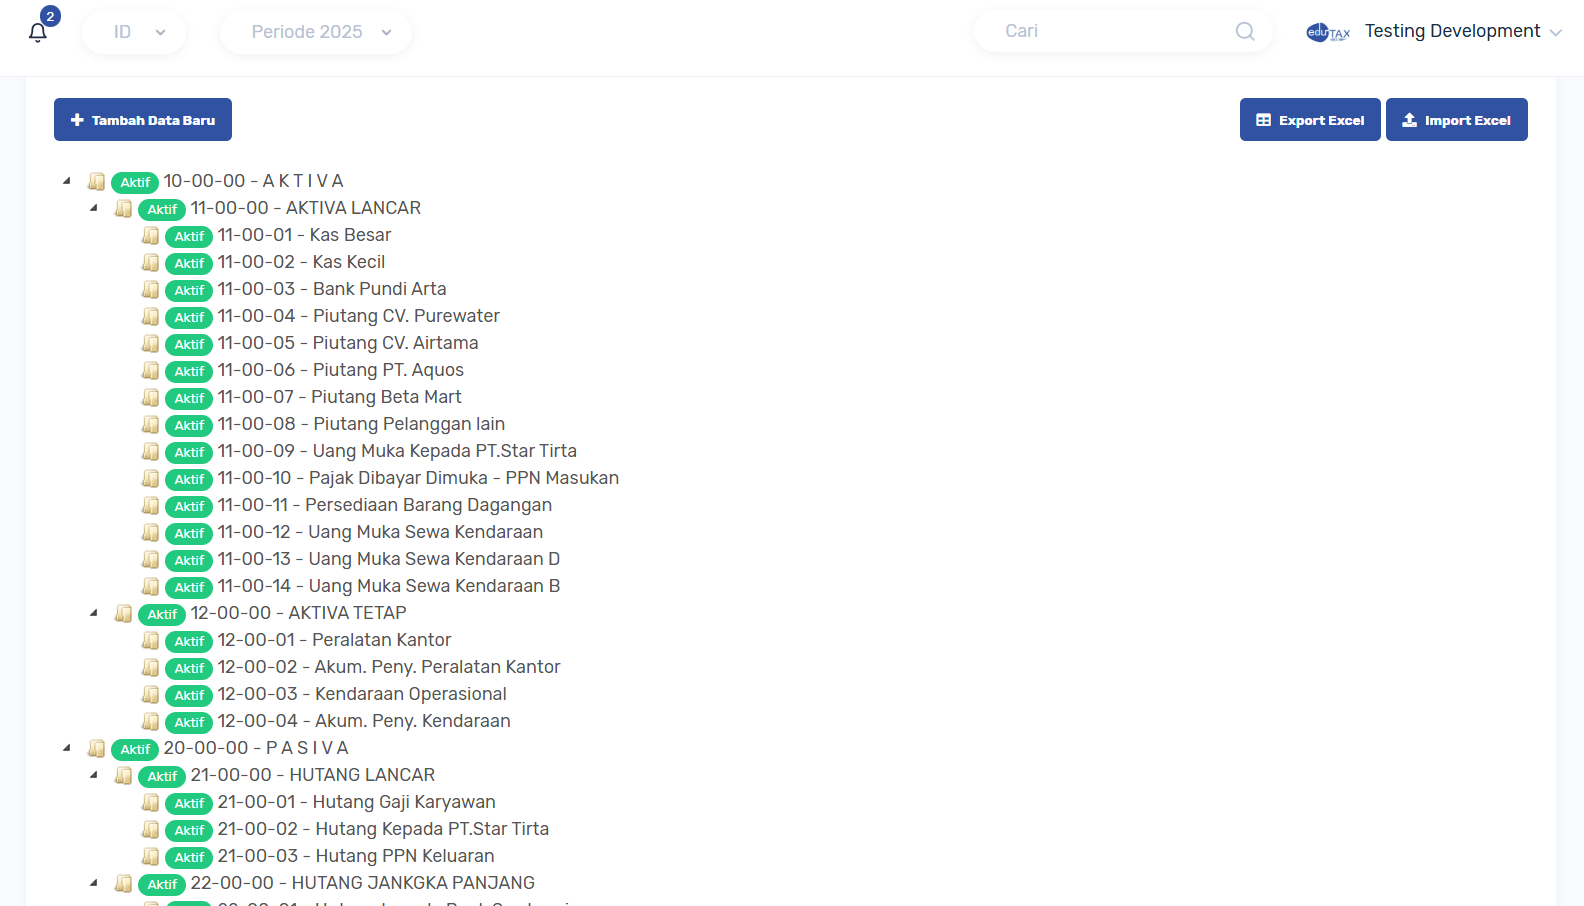Collapse the 20-00-00 PASIVA tree node
Image resolution: width=1584 pixels, height=906 pixels.
[x=67, y=748]
